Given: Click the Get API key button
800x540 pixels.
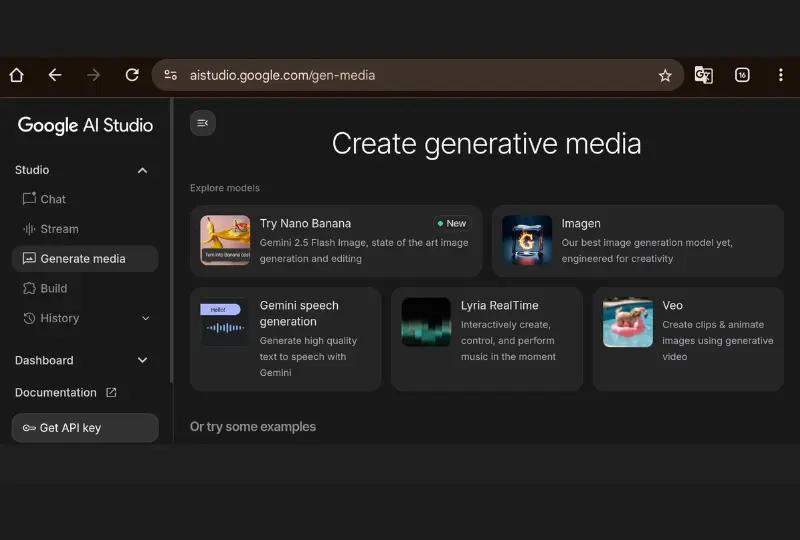Looking at the screenshot, I should coord(85,428).
